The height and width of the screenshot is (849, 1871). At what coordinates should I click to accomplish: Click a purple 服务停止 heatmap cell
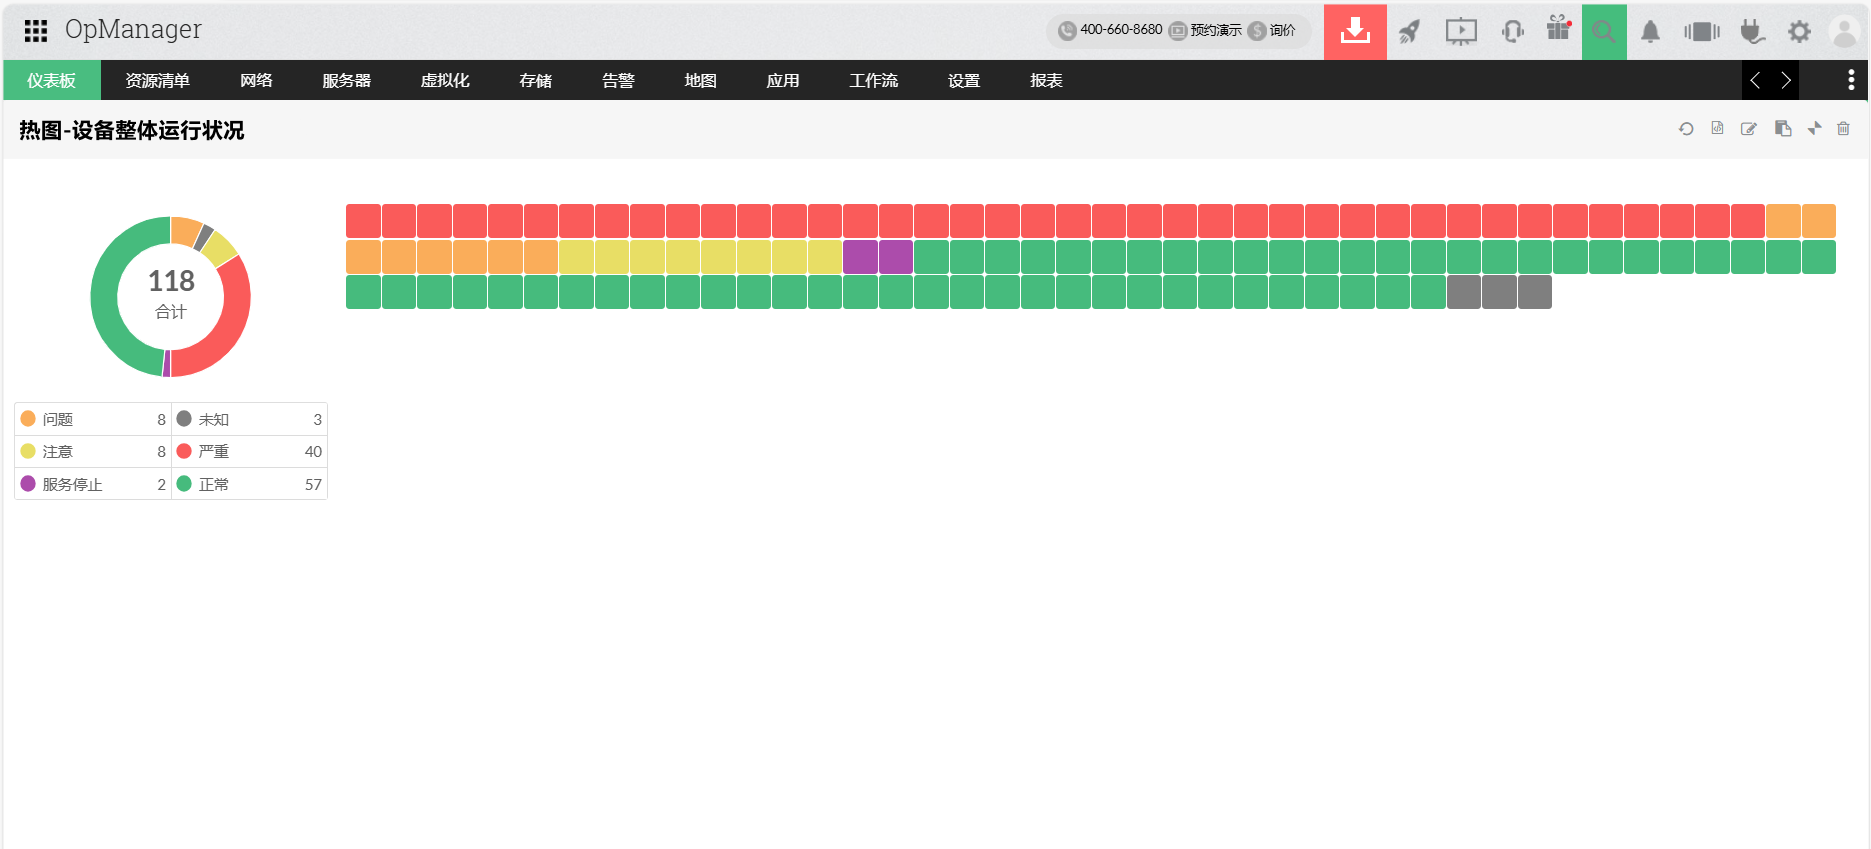860,257
